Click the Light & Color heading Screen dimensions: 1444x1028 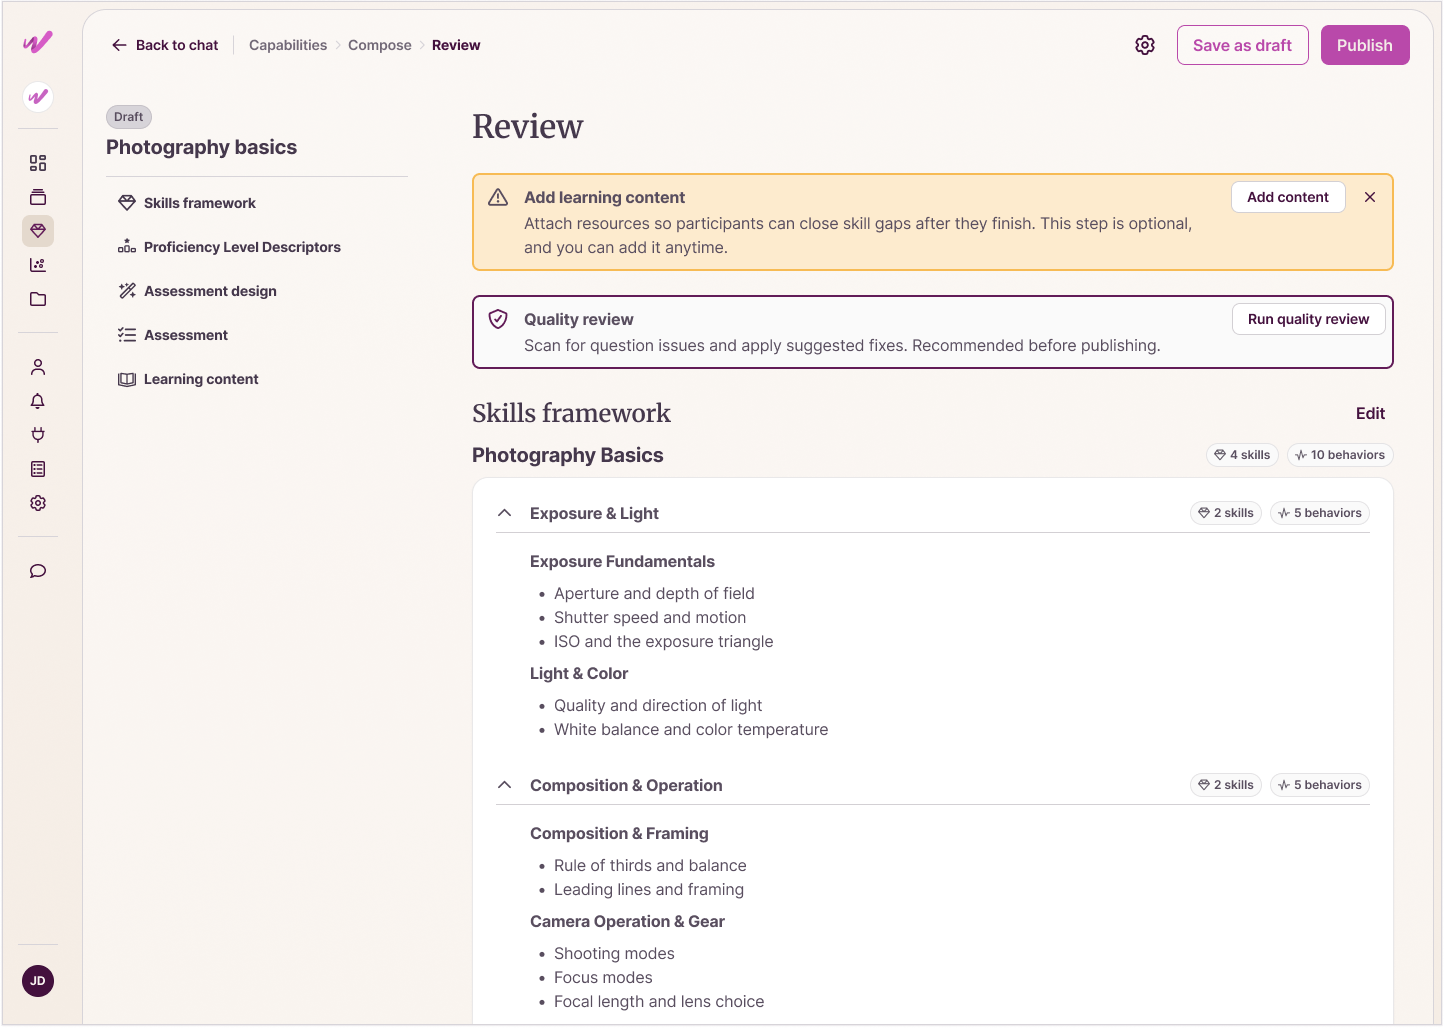click(579, 673)
